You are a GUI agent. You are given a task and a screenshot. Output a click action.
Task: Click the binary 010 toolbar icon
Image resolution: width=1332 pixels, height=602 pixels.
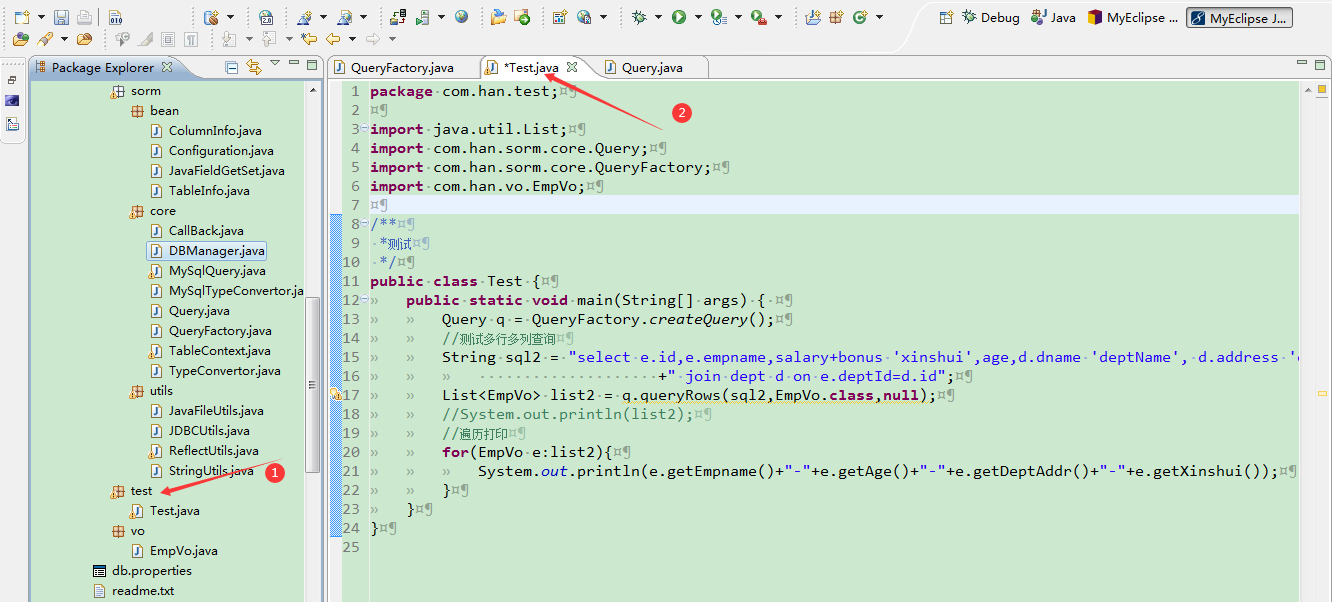(x=115, y=17)
